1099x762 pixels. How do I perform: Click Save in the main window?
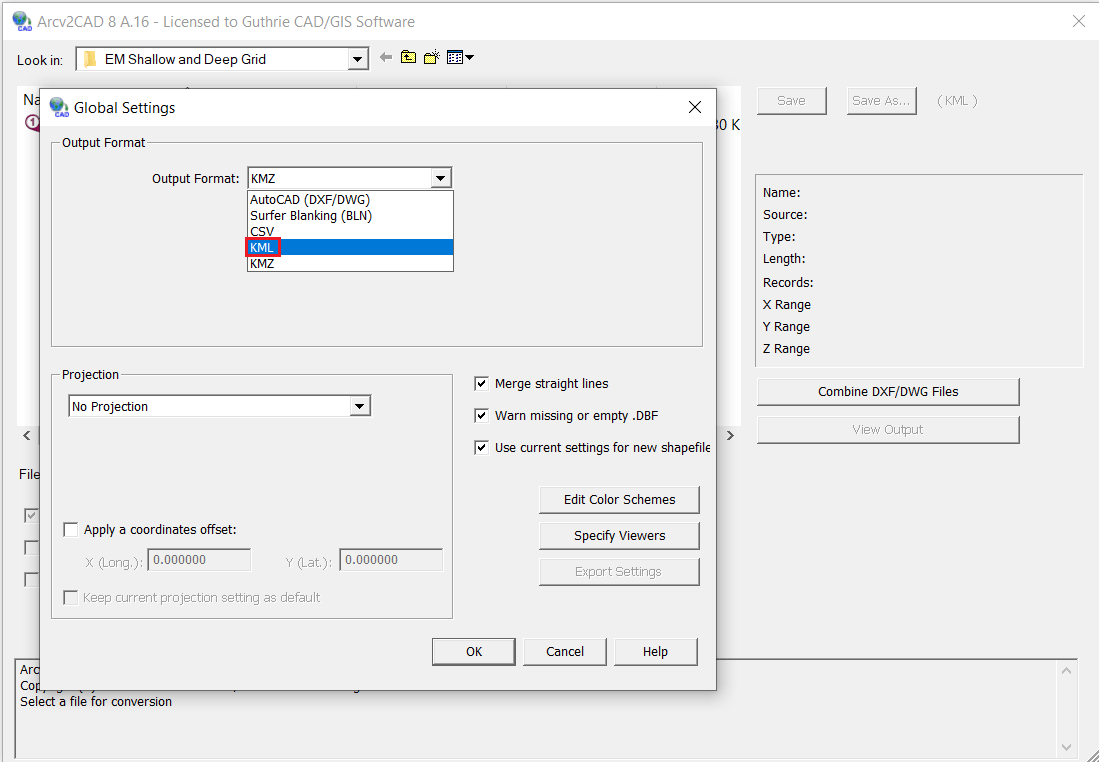point(791,101)
